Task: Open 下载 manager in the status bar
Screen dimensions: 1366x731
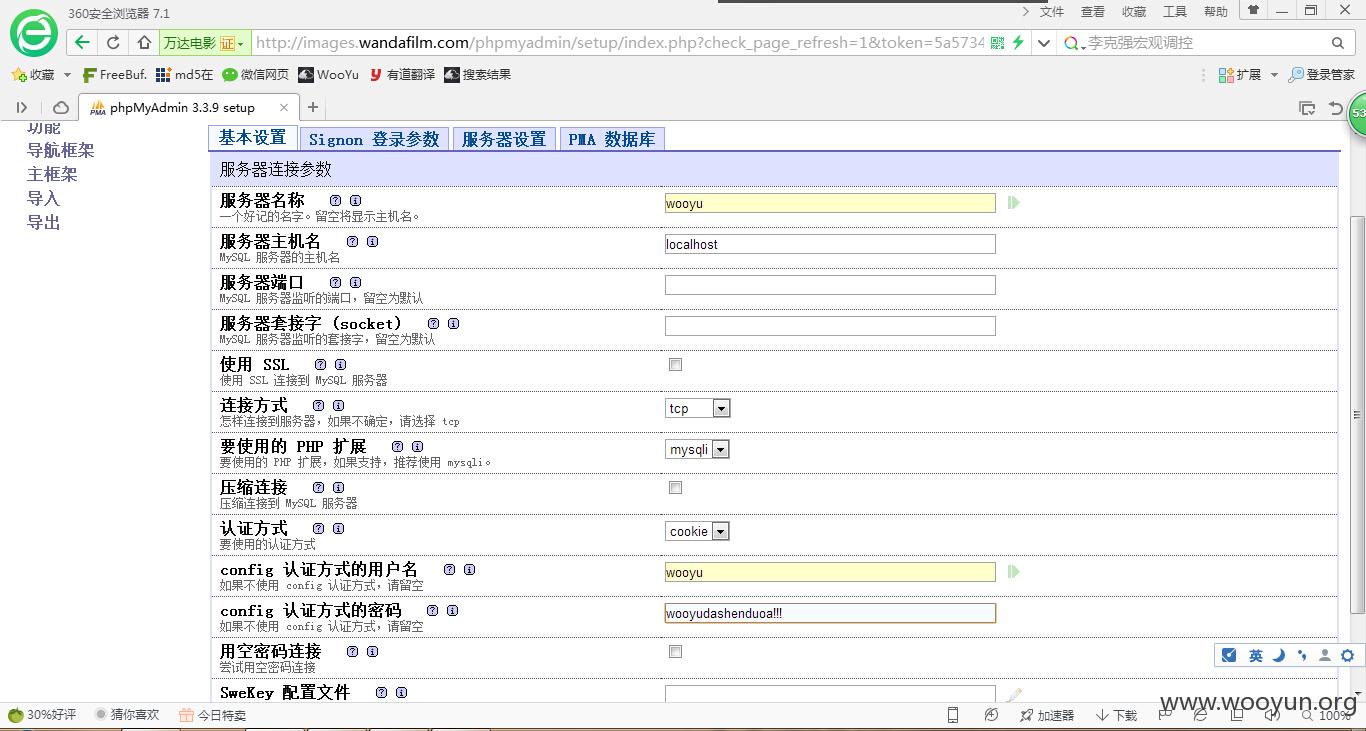Action: (x=1117, y=715)
